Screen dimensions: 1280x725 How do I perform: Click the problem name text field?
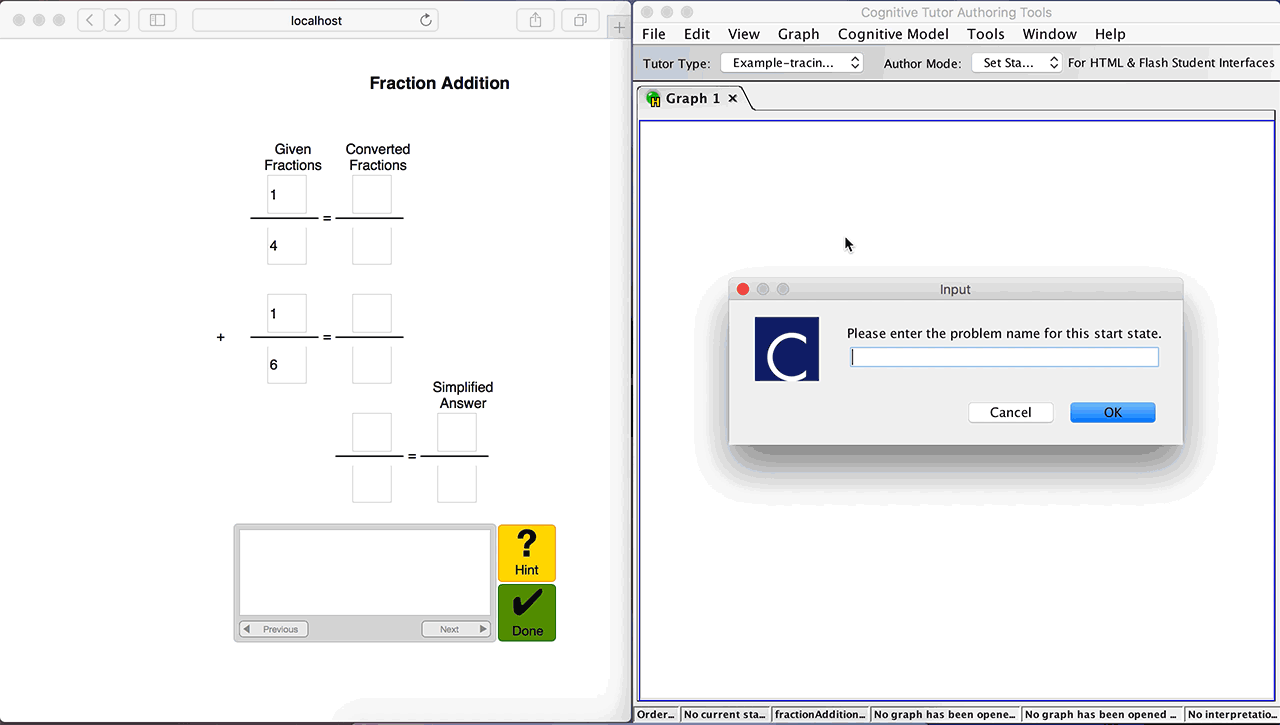1003,356
